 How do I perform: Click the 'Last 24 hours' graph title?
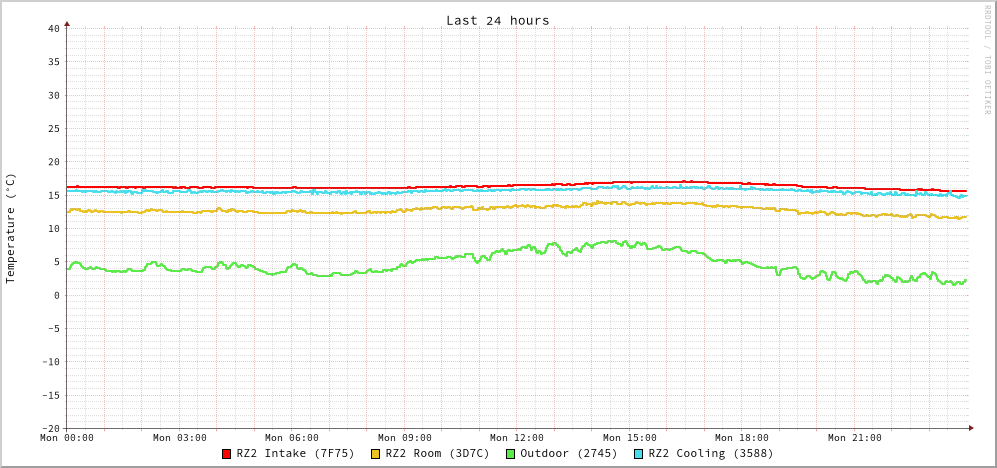tap(497, 20)
